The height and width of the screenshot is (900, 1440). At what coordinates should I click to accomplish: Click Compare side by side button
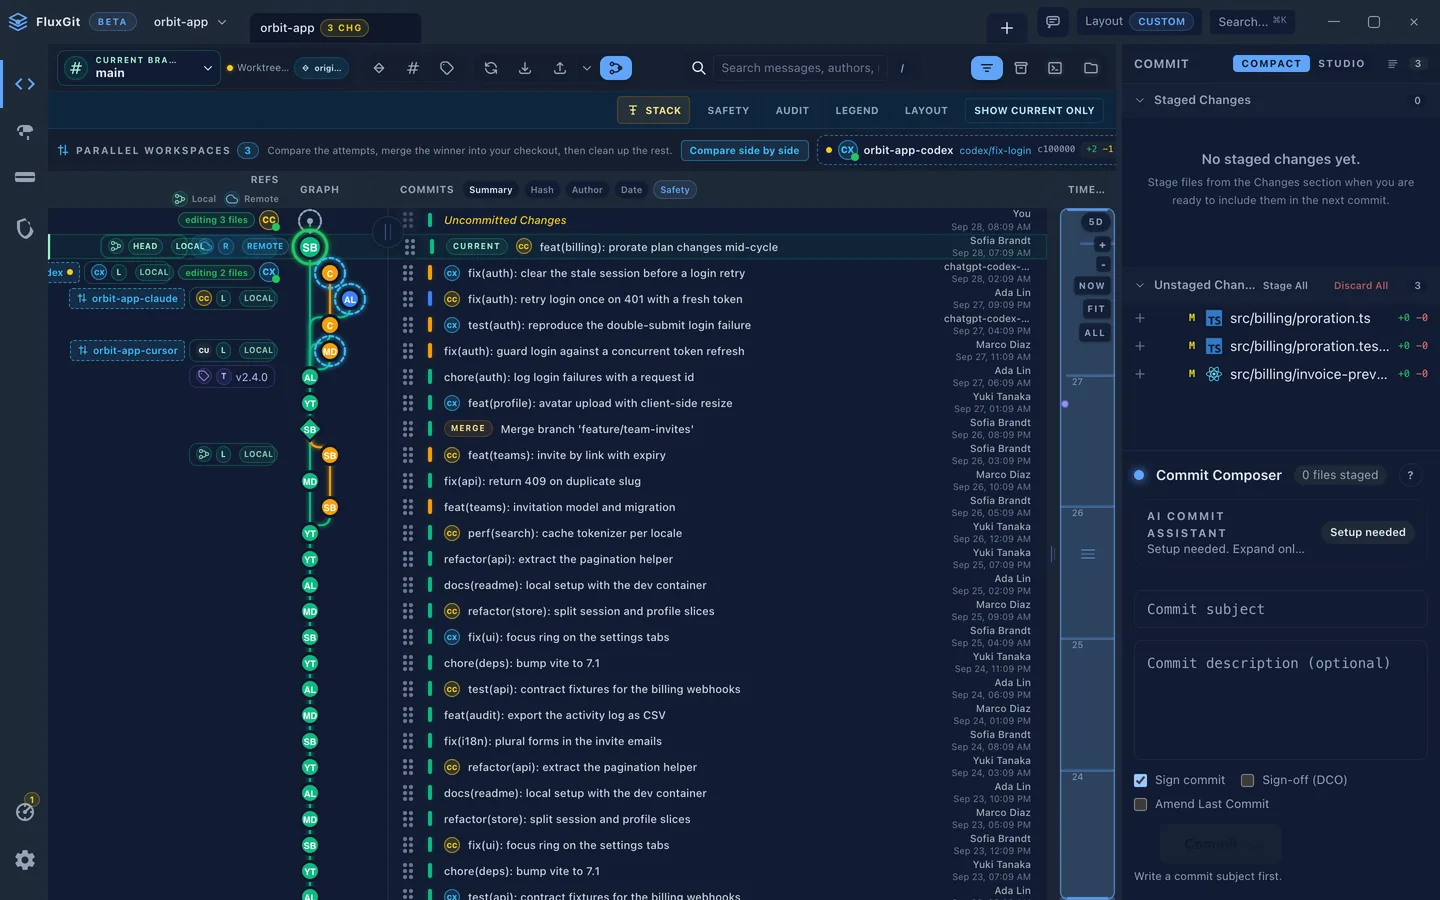(744, 151)
